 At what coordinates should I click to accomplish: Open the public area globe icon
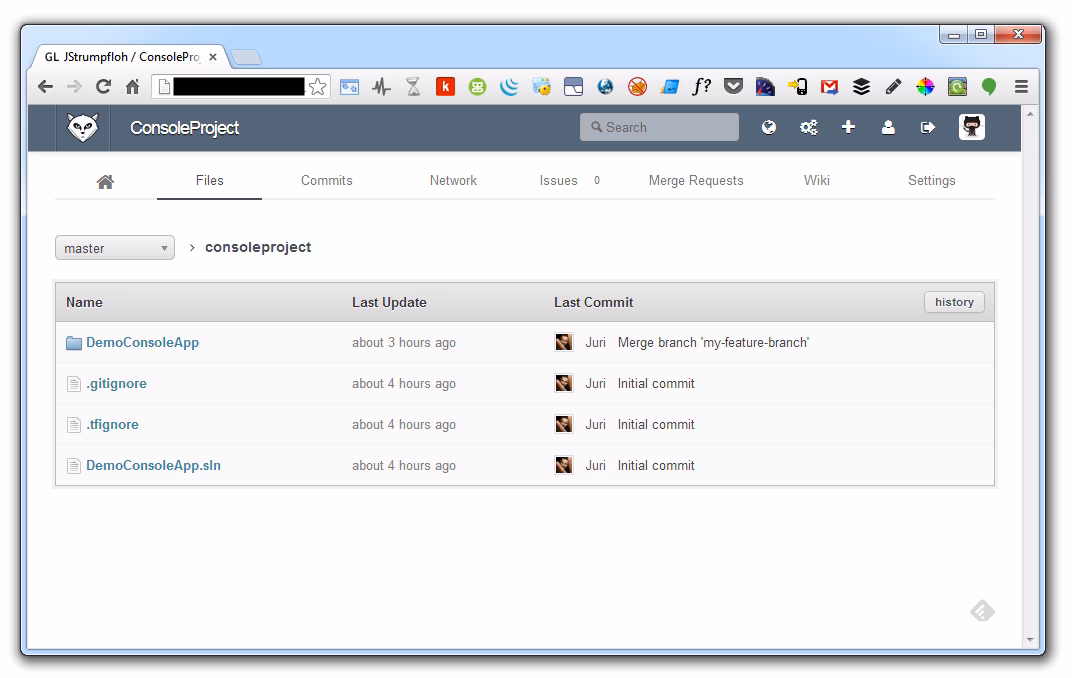click(769, 127)
